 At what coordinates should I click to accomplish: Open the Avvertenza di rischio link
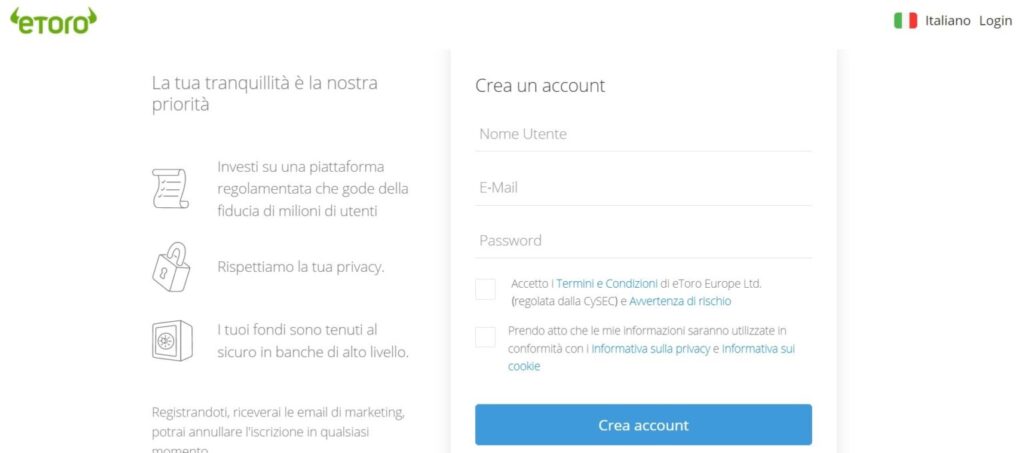[x=680, y=301]
